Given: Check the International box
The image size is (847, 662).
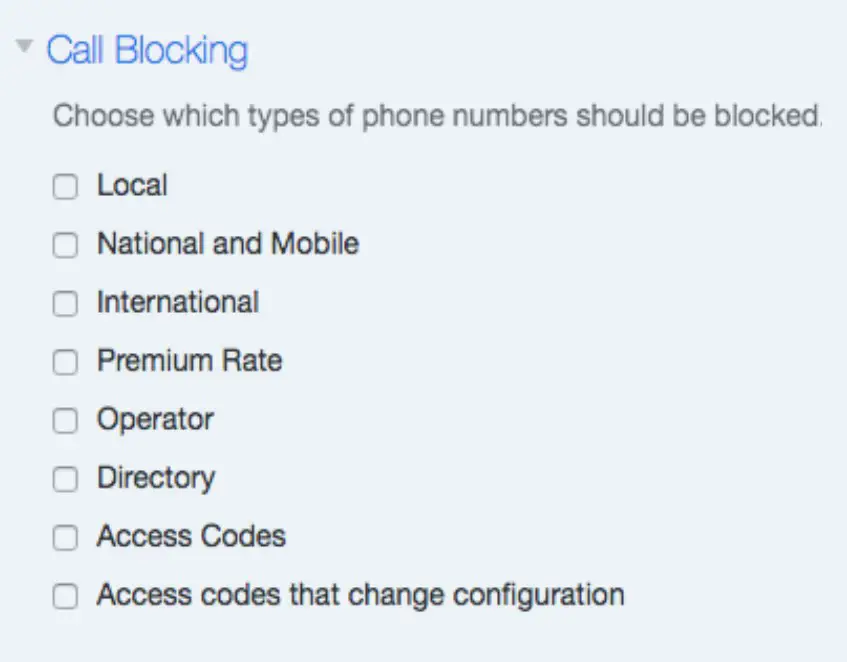Looking at the screenshot, I should tap(65, 304).
